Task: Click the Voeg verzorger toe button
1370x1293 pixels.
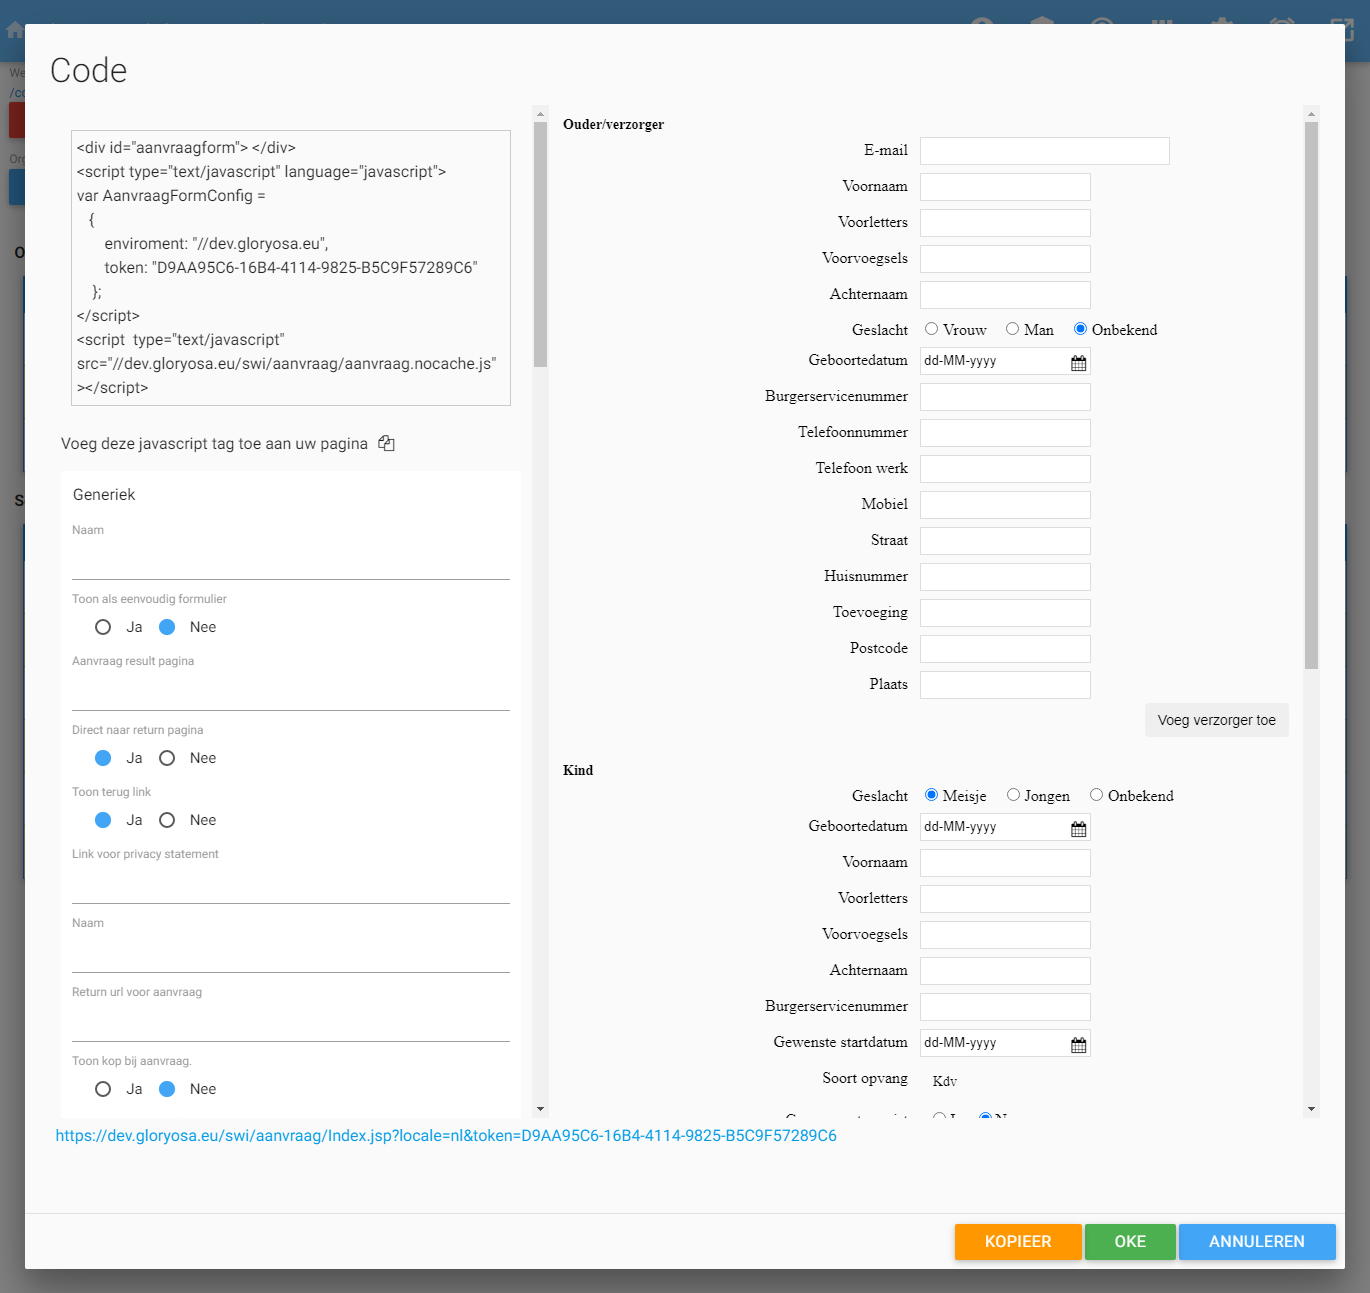Action: tap(1216, 720)
